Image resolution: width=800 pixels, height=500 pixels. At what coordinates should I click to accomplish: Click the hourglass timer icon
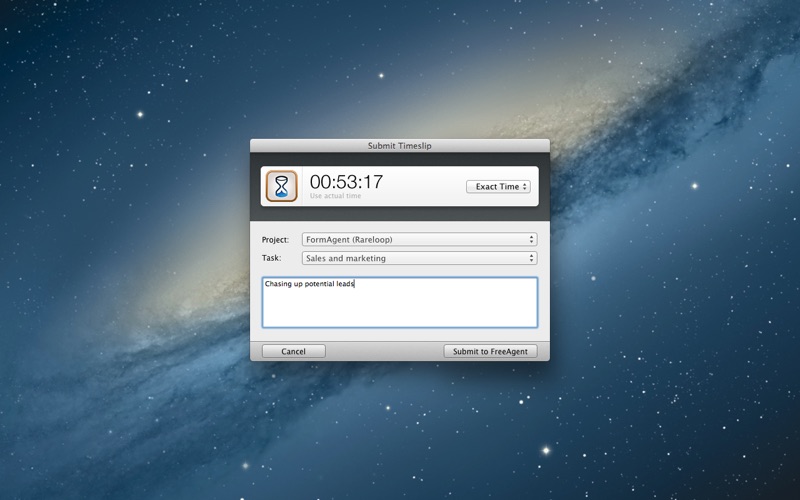pyautogui.click(x=281, y=186)
